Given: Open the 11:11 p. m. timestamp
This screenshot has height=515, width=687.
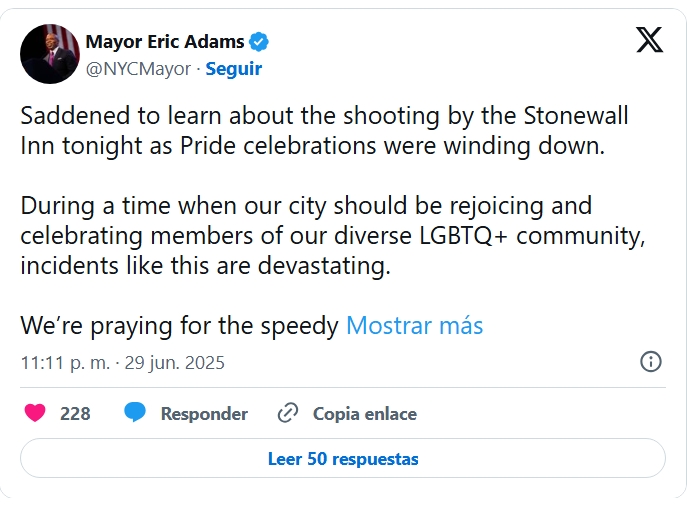Looking at the screenshot, I should (x=65, y=363).
